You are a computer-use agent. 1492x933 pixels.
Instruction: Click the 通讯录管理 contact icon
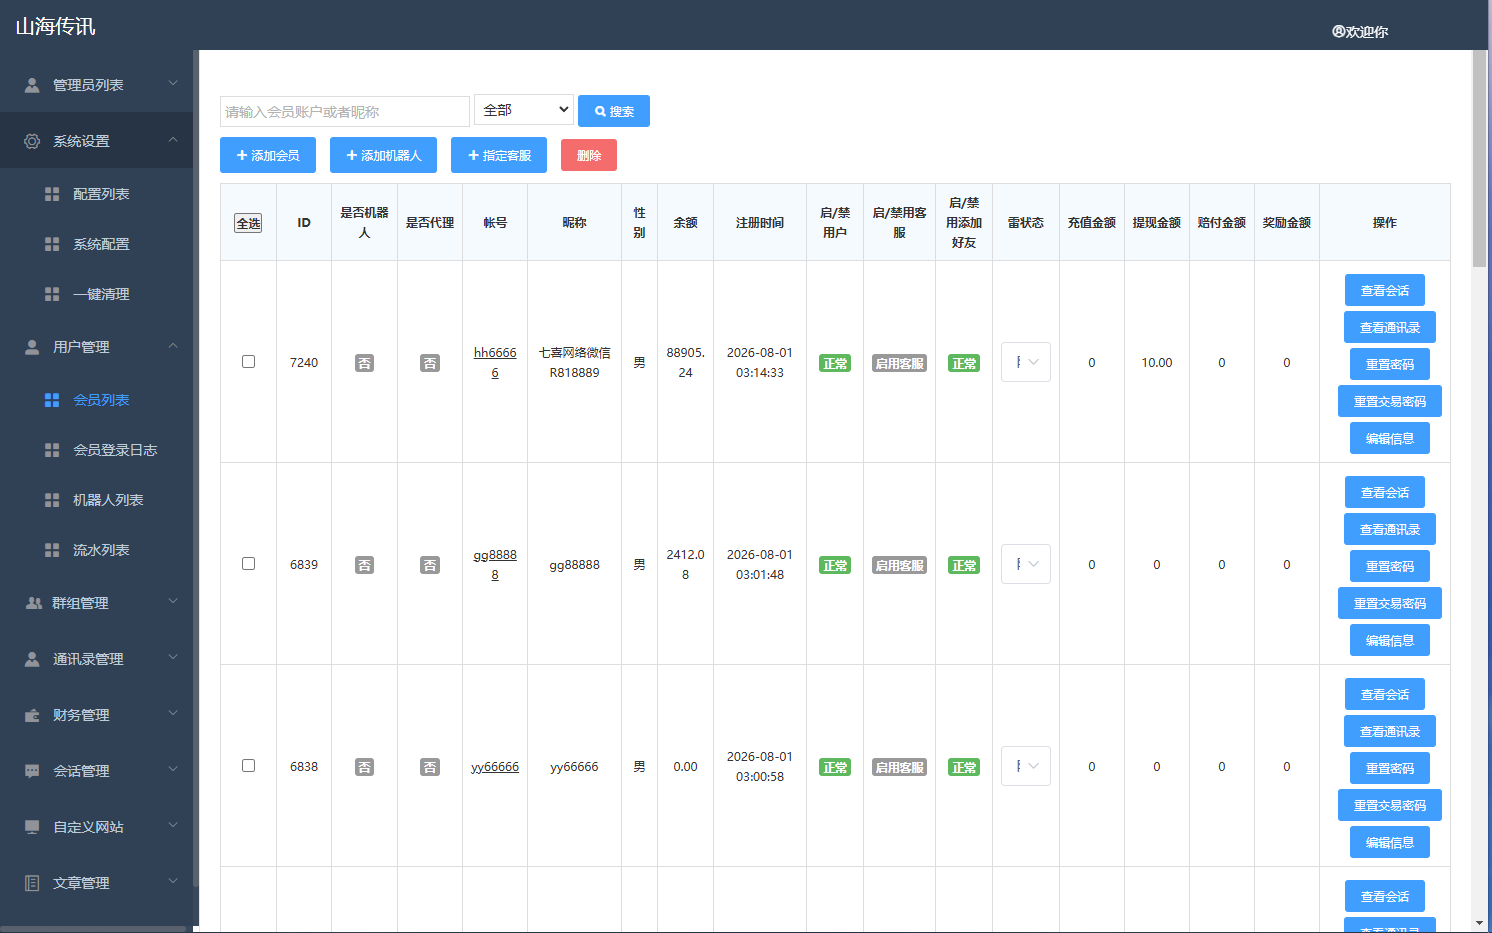coord(32,659)
